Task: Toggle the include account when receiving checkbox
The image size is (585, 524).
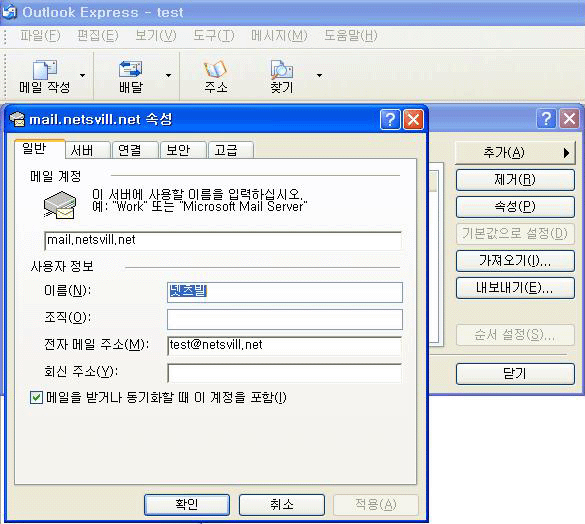Action: coord(36,397)
